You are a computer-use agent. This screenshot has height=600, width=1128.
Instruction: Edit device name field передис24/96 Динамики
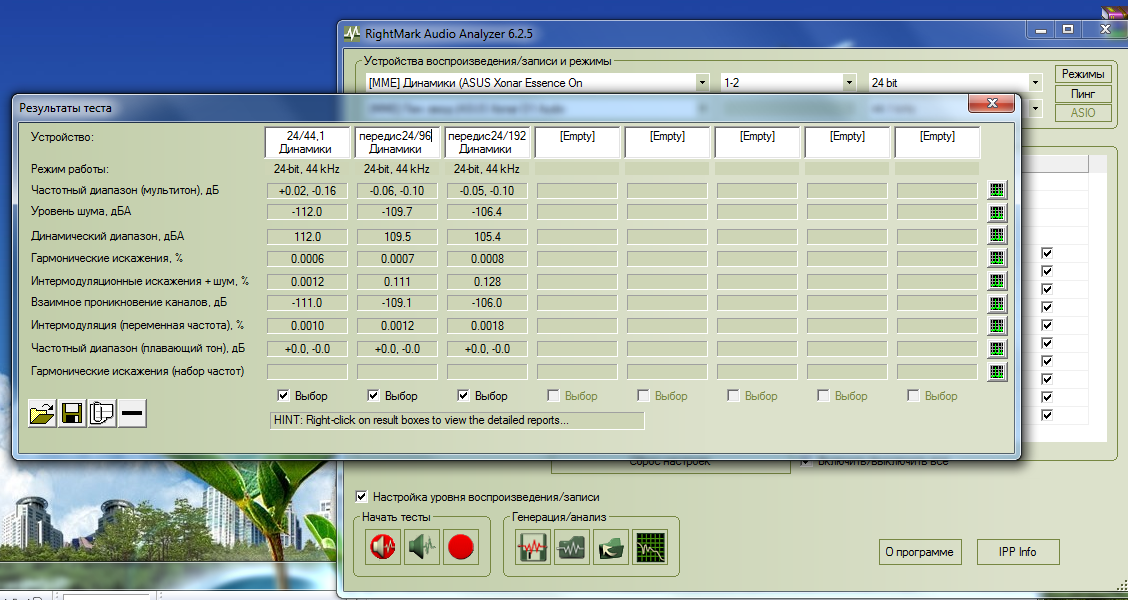(x=398, y=142)
